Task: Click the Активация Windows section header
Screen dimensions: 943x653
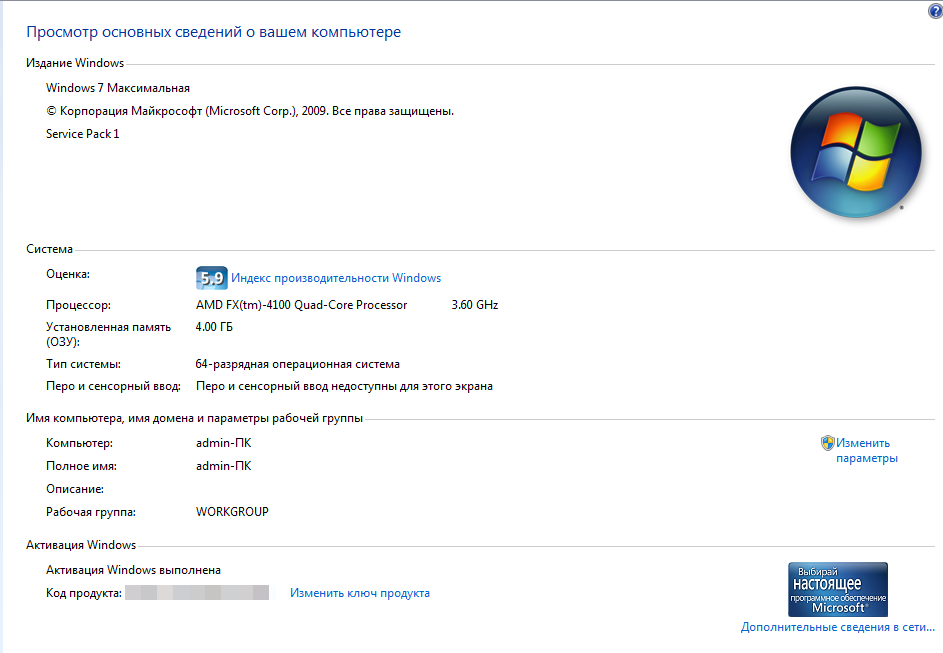Action: [x=81, y=545]
